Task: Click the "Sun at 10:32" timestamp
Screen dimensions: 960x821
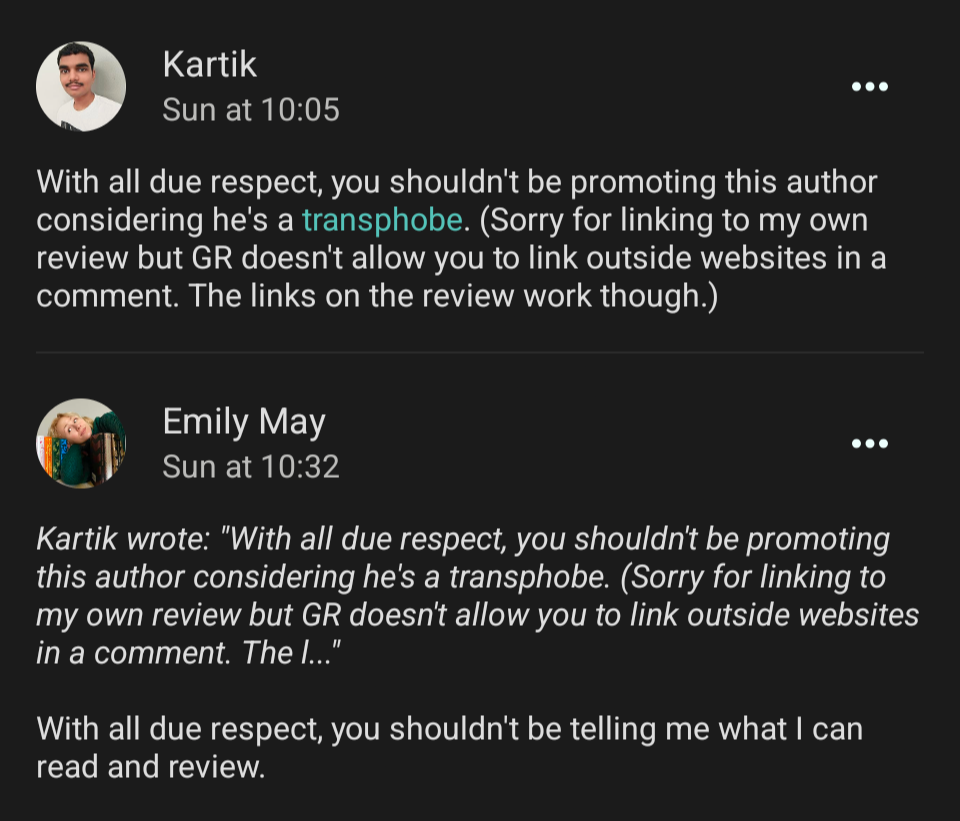Action: click(251, 466)
